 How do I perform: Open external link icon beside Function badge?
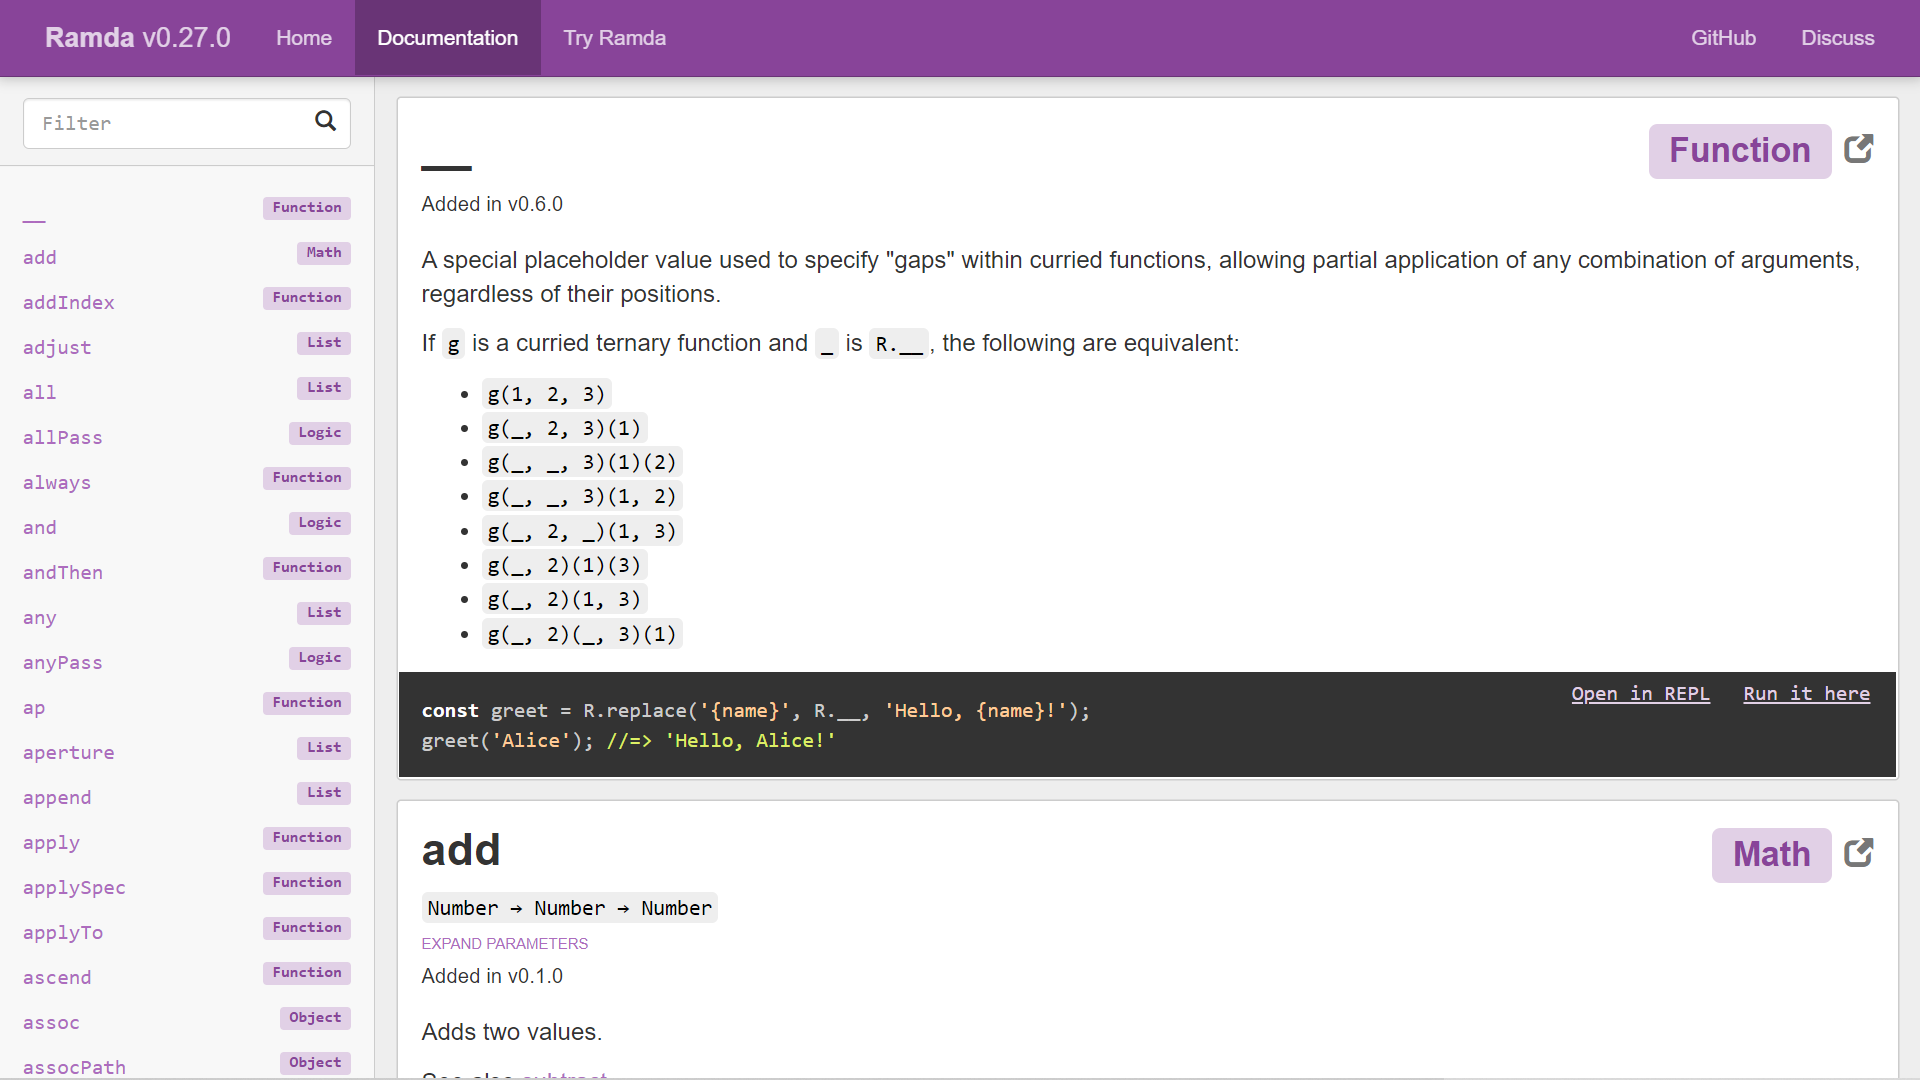(x=1858, y=150)
